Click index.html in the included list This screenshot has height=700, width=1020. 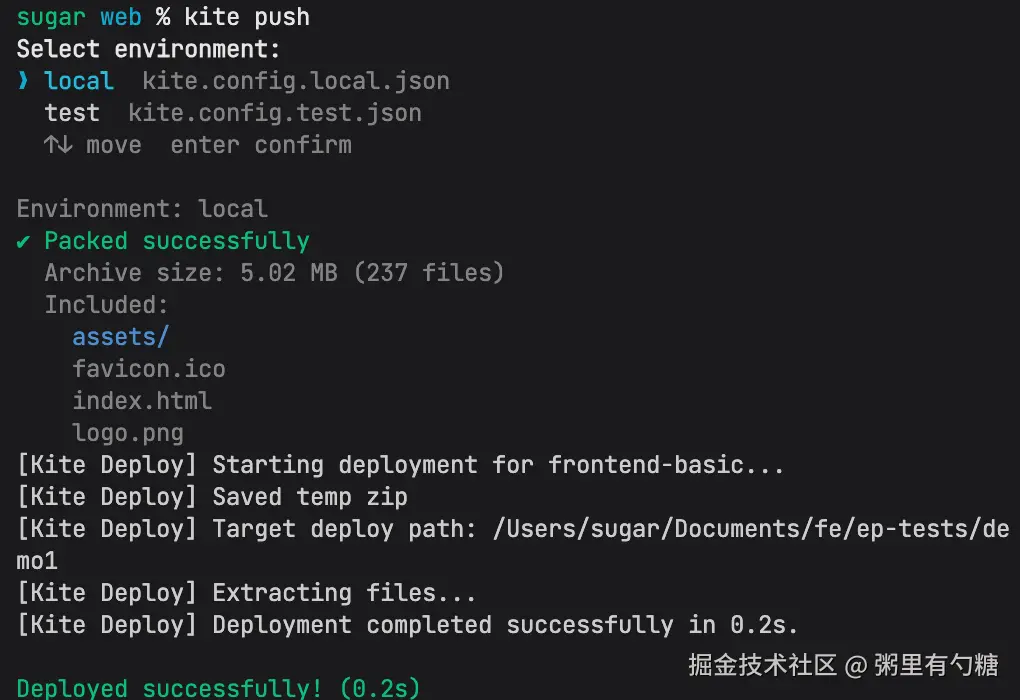coord(142,401)
